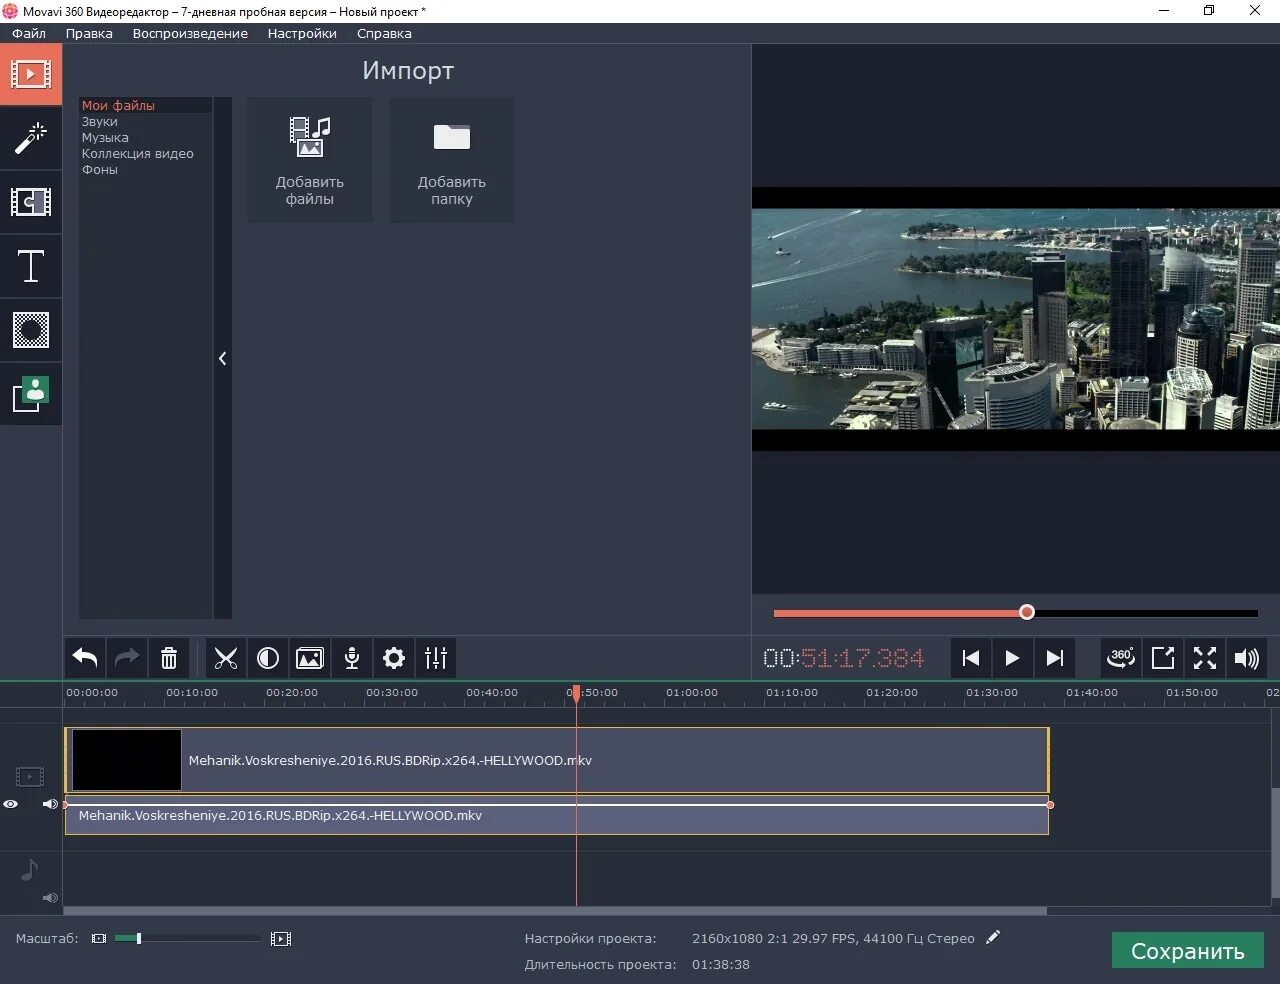Open the Filters magic wand tab
The width and height of the screenshot is (1280, 984).
31,138
